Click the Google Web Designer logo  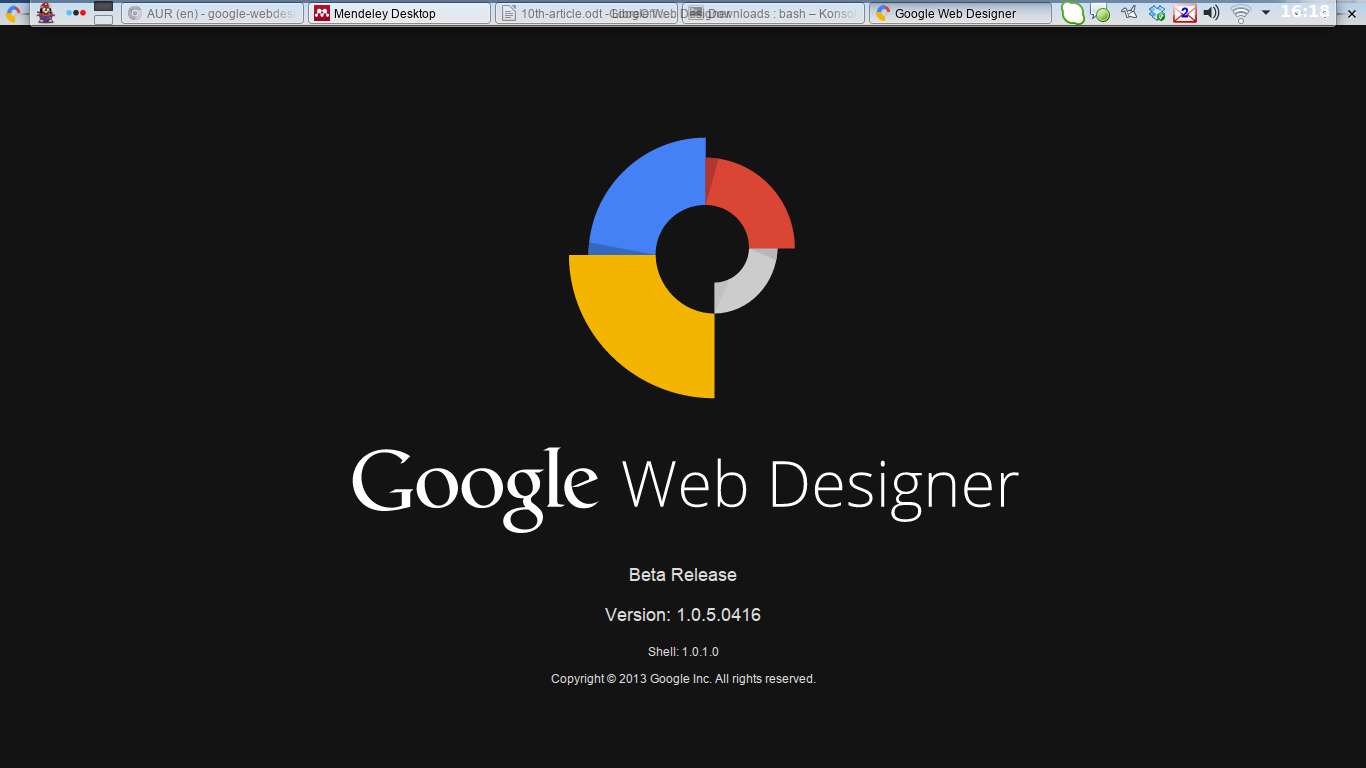(682, 267)
